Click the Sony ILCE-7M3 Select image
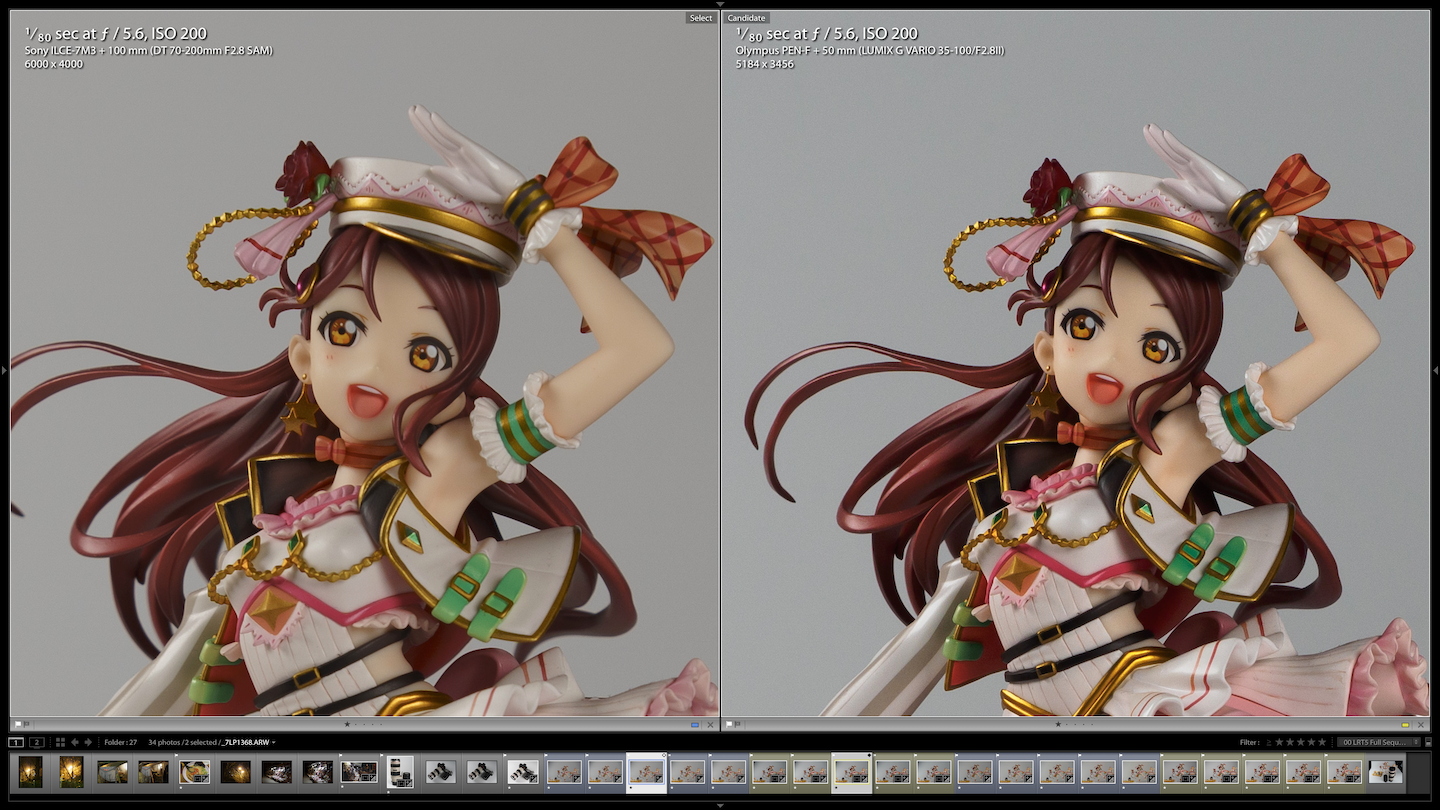Image resolution: width=1440 pixels, height=810 pixels. pos(365,365)
